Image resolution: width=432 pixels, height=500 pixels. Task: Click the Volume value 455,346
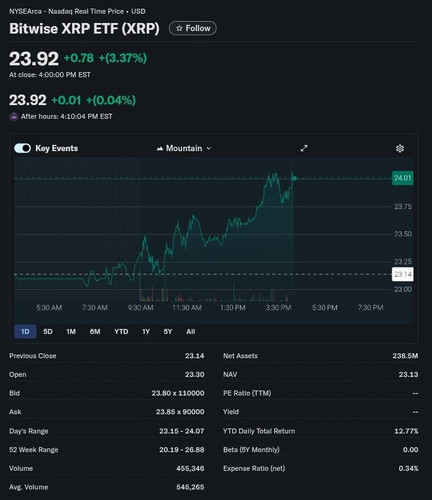[x=190, y=468]
